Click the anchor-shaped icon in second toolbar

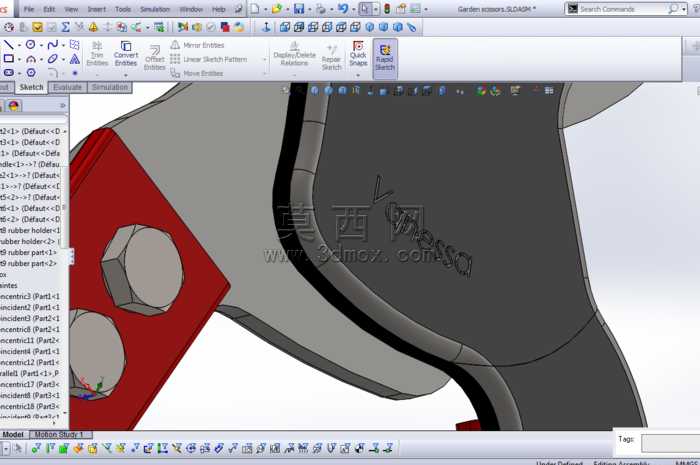point(266,27)
